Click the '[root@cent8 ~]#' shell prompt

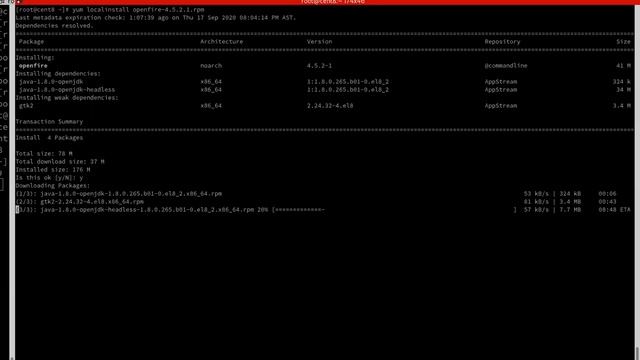[x=42, y=9]
